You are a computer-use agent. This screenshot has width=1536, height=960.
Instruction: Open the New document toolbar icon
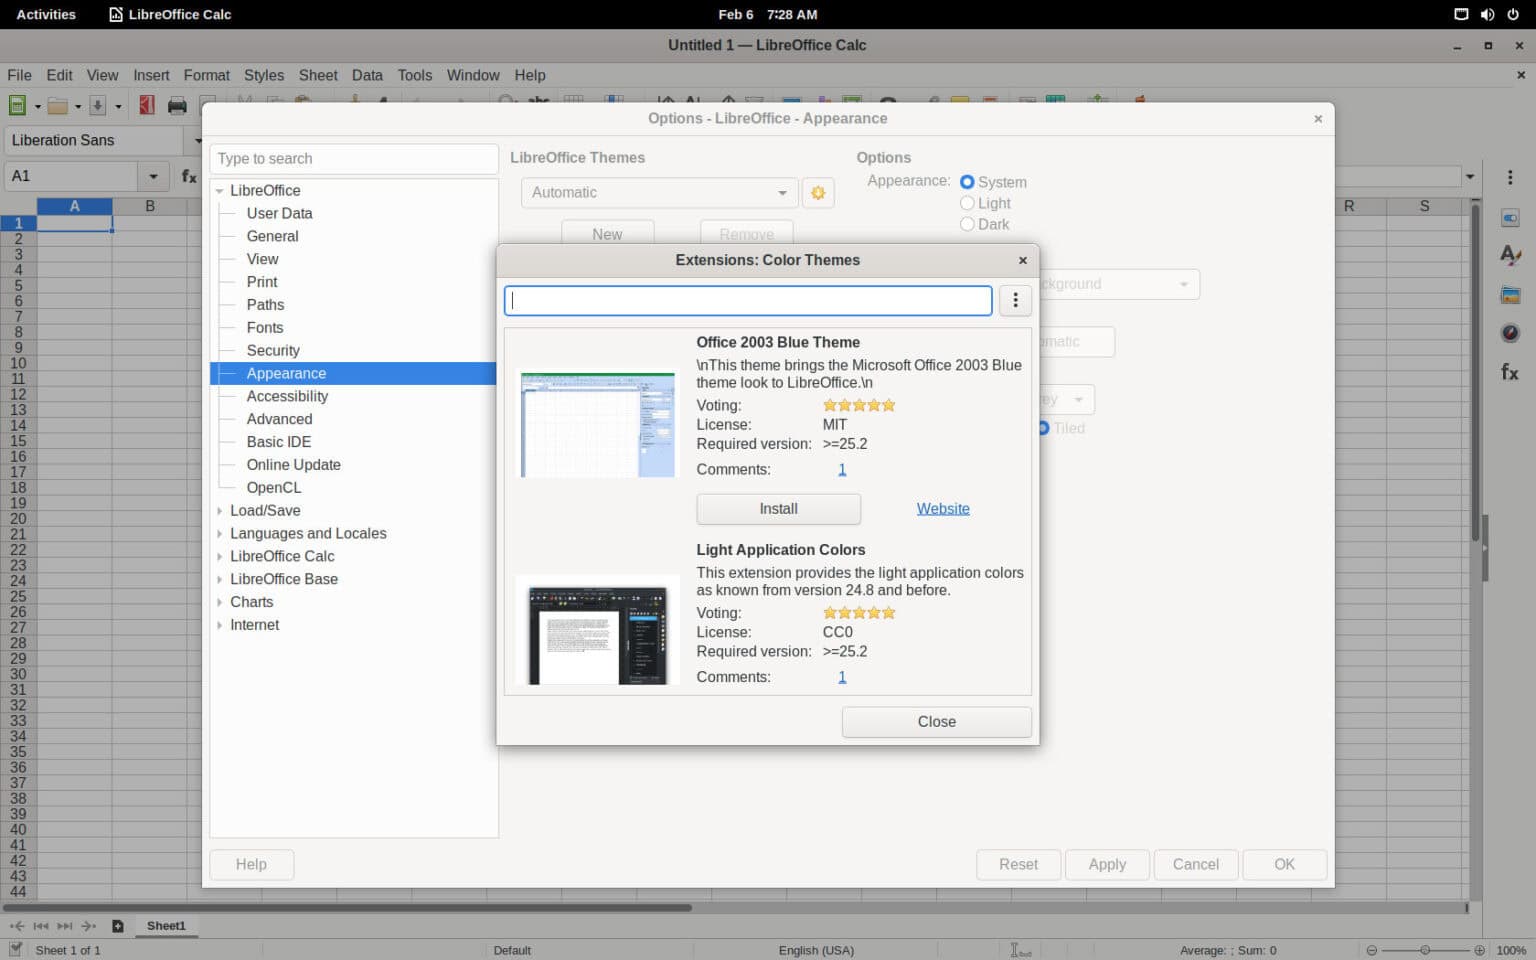(x=17, y=104)
